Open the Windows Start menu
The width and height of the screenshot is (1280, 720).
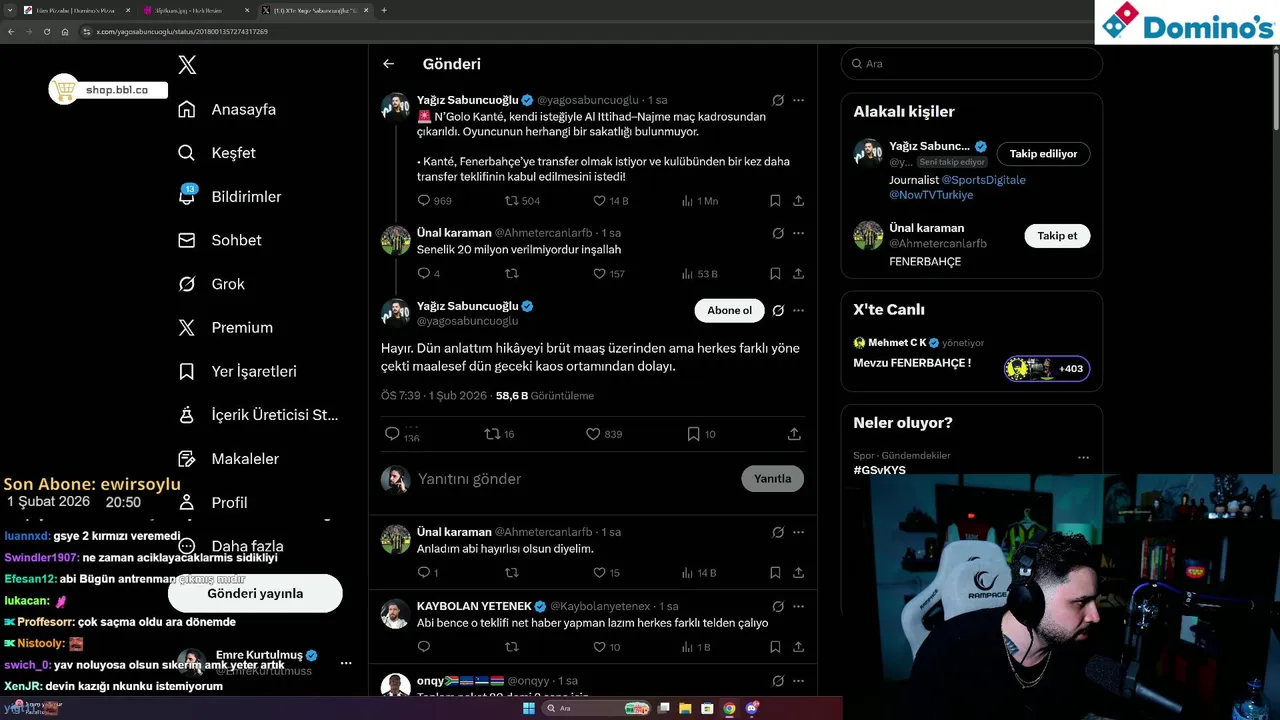(x=529, y=708)
